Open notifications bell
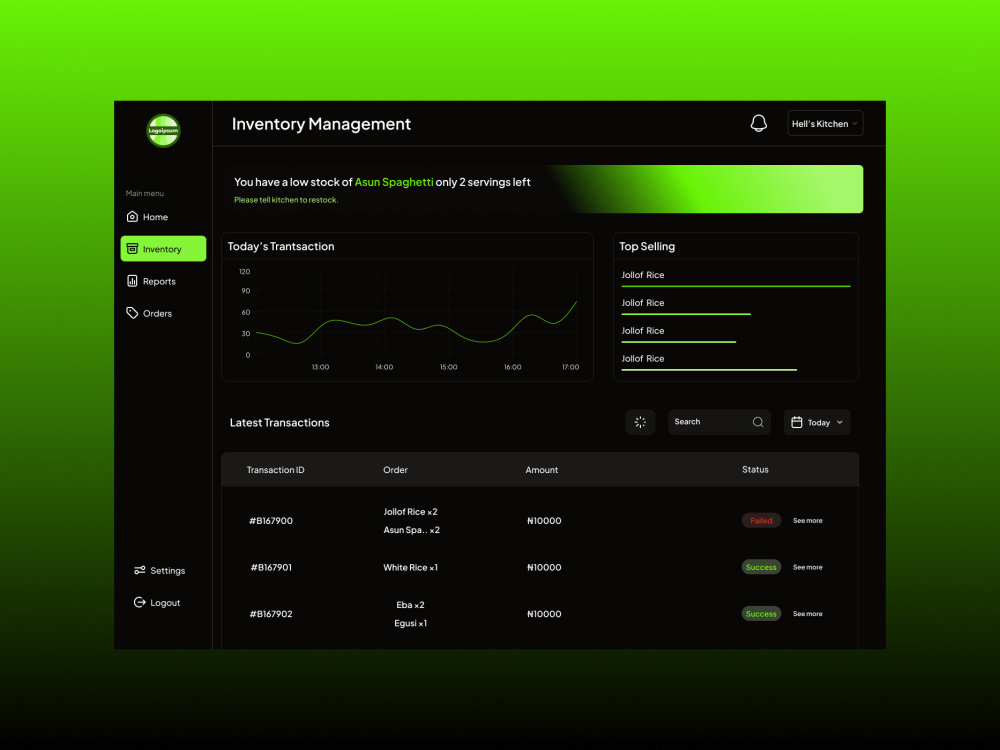Viewport: 1000px width, 750px height. coord(758,123)
